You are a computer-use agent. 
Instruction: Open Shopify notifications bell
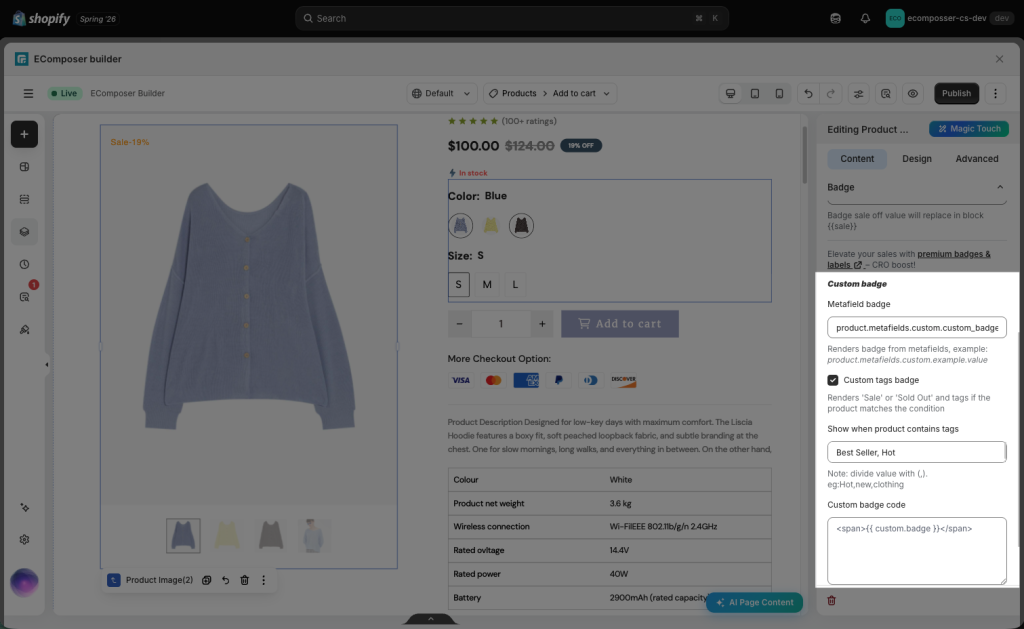[865, 18]
